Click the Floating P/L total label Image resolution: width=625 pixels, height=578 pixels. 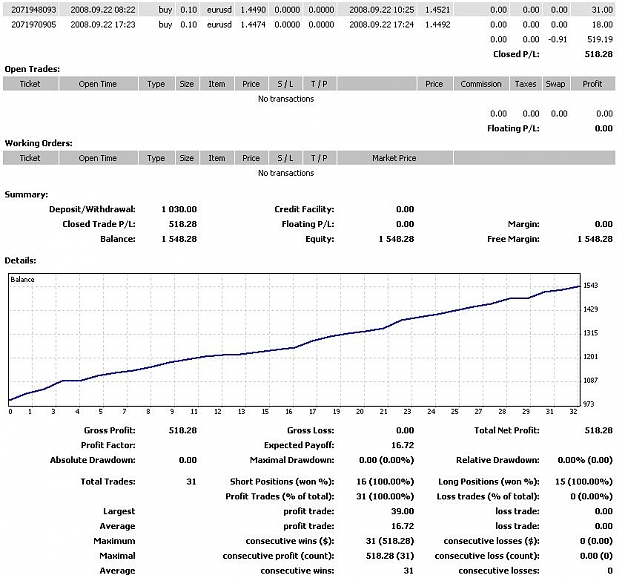513,128
